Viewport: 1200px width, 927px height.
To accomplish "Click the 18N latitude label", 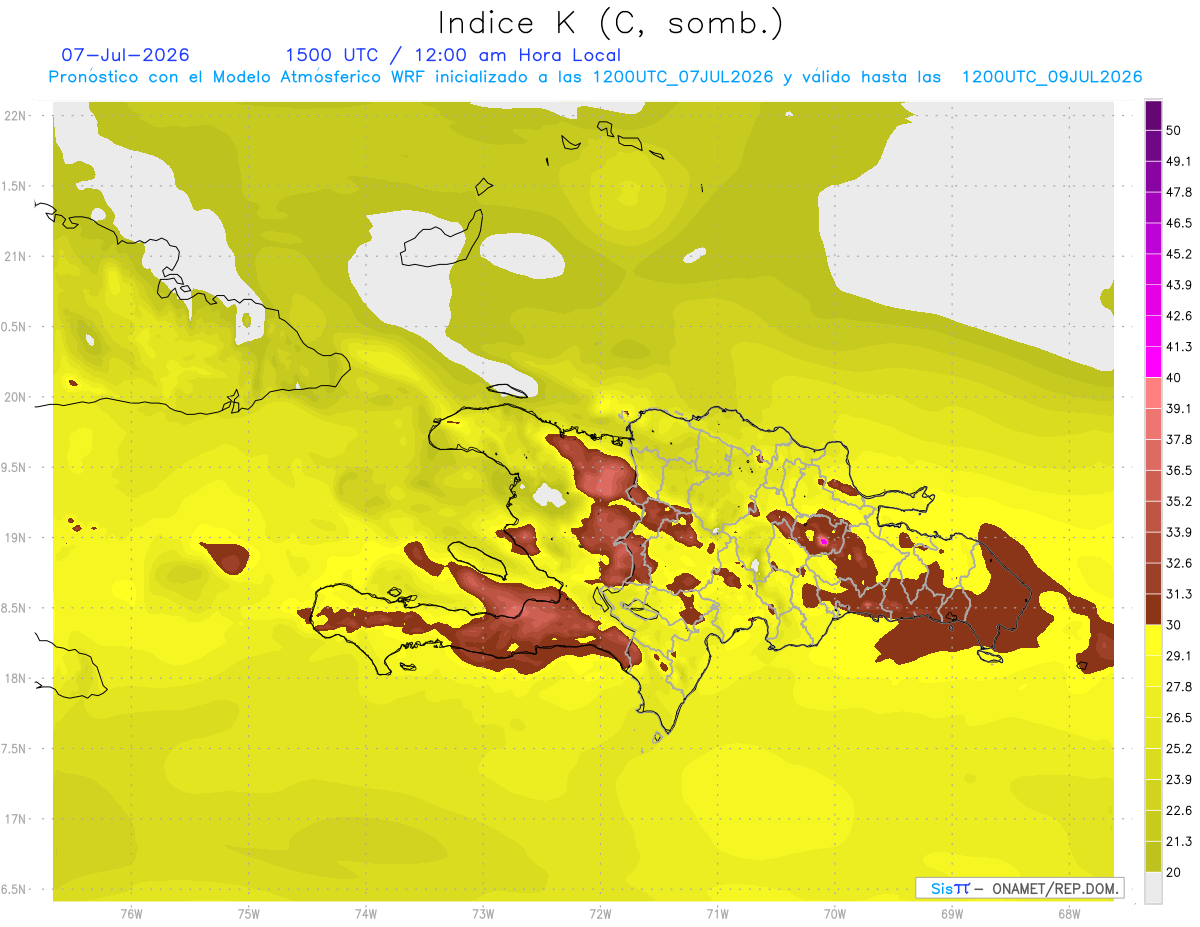I will 15,678.
